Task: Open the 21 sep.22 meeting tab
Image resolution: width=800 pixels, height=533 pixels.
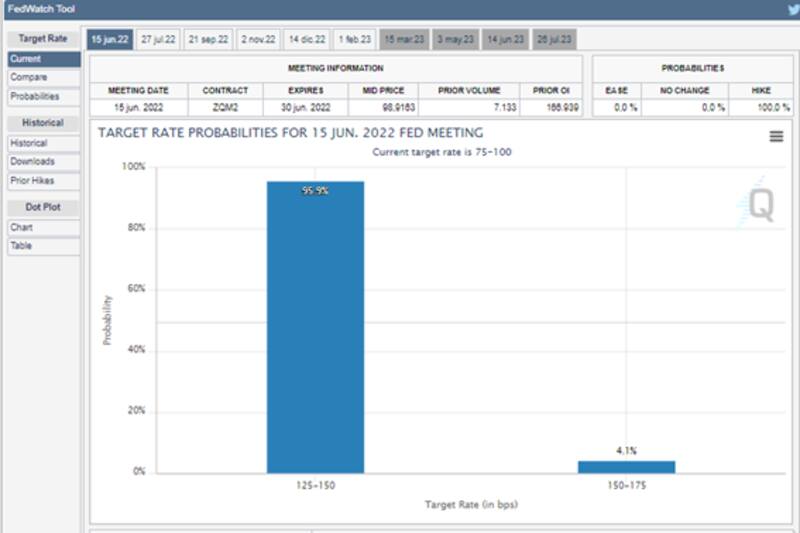Action: pyautogui.click(x=208, y=39)
